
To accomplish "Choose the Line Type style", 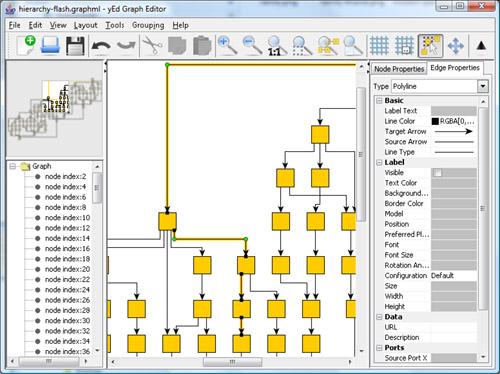I will pos(454,152).
